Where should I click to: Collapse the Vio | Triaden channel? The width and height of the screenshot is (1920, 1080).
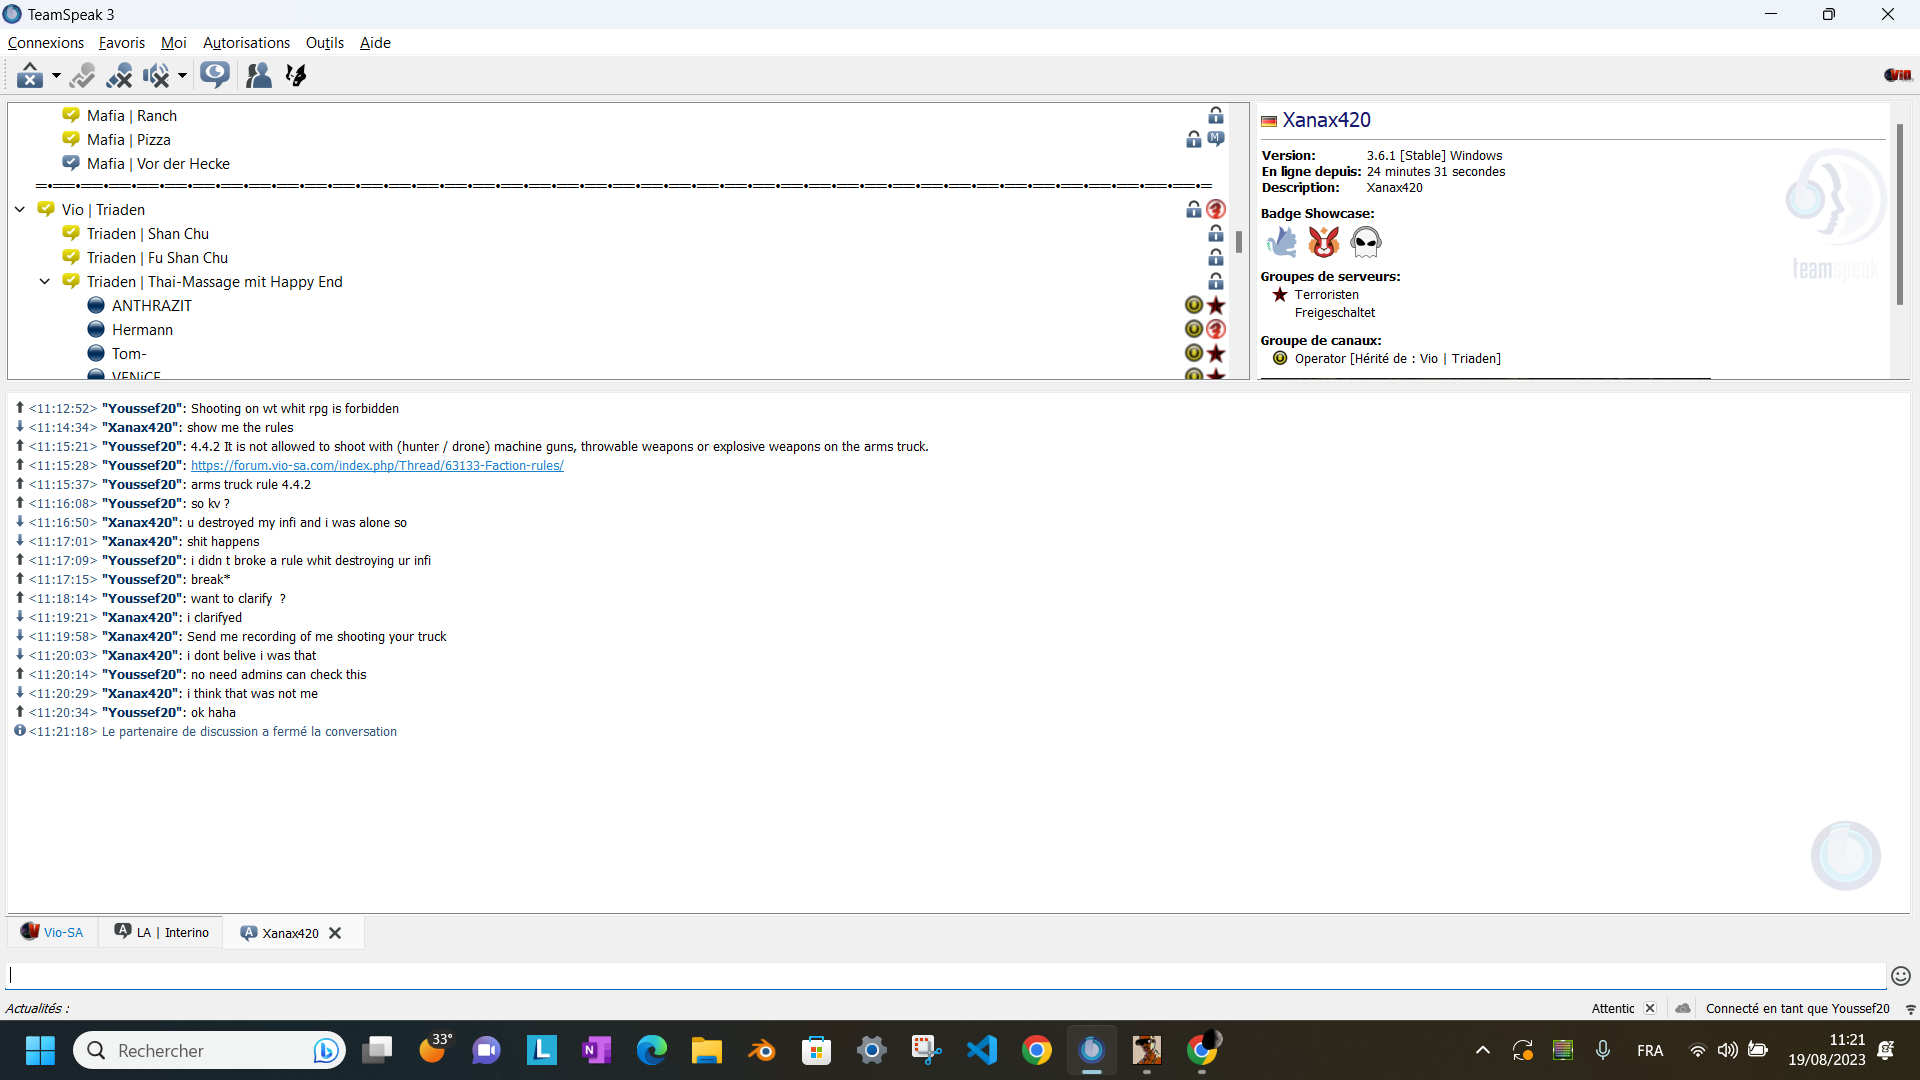(x=20, y=210)
